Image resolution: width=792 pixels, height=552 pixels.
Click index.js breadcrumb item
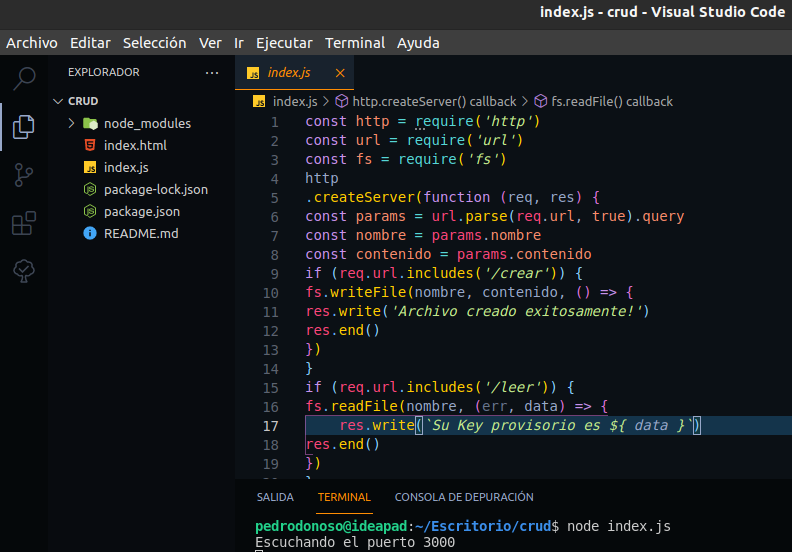pyautogui.click(x=295, y=102)
